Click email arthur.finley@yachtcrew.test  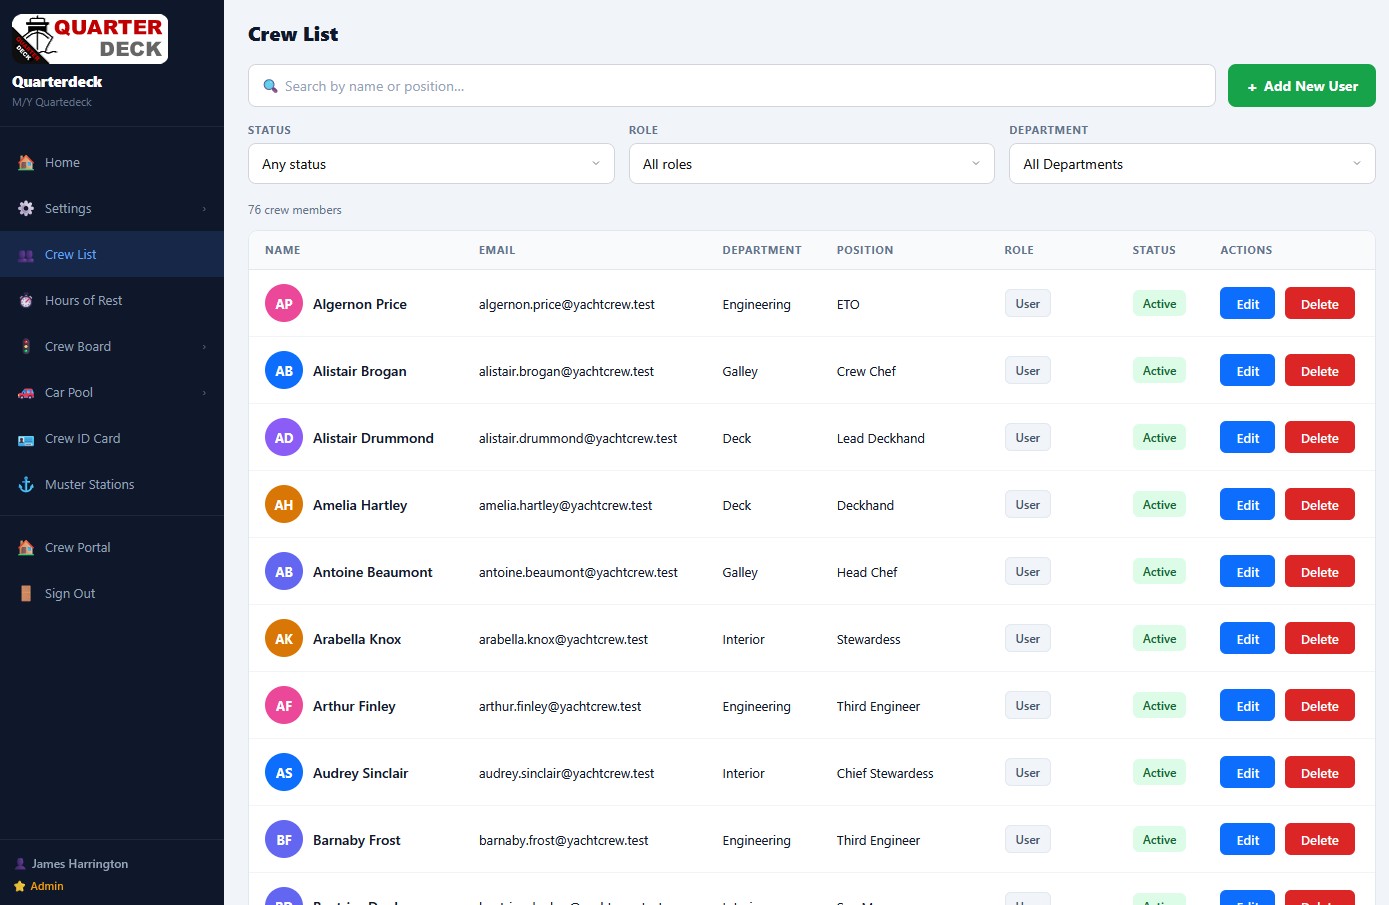point(560,706)
